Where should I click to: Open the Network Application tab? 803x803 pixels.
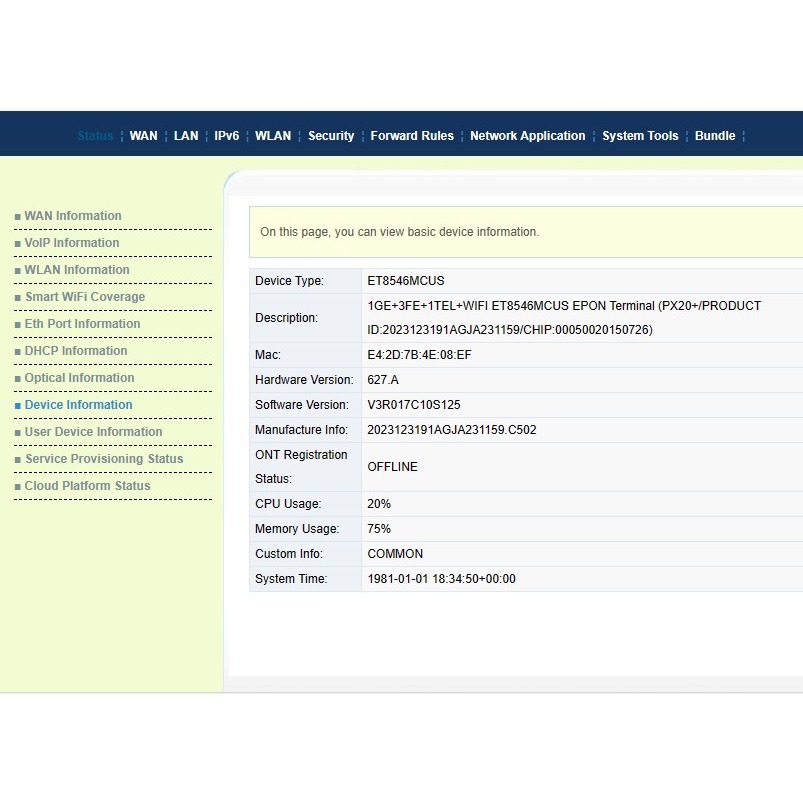(527, 136)
